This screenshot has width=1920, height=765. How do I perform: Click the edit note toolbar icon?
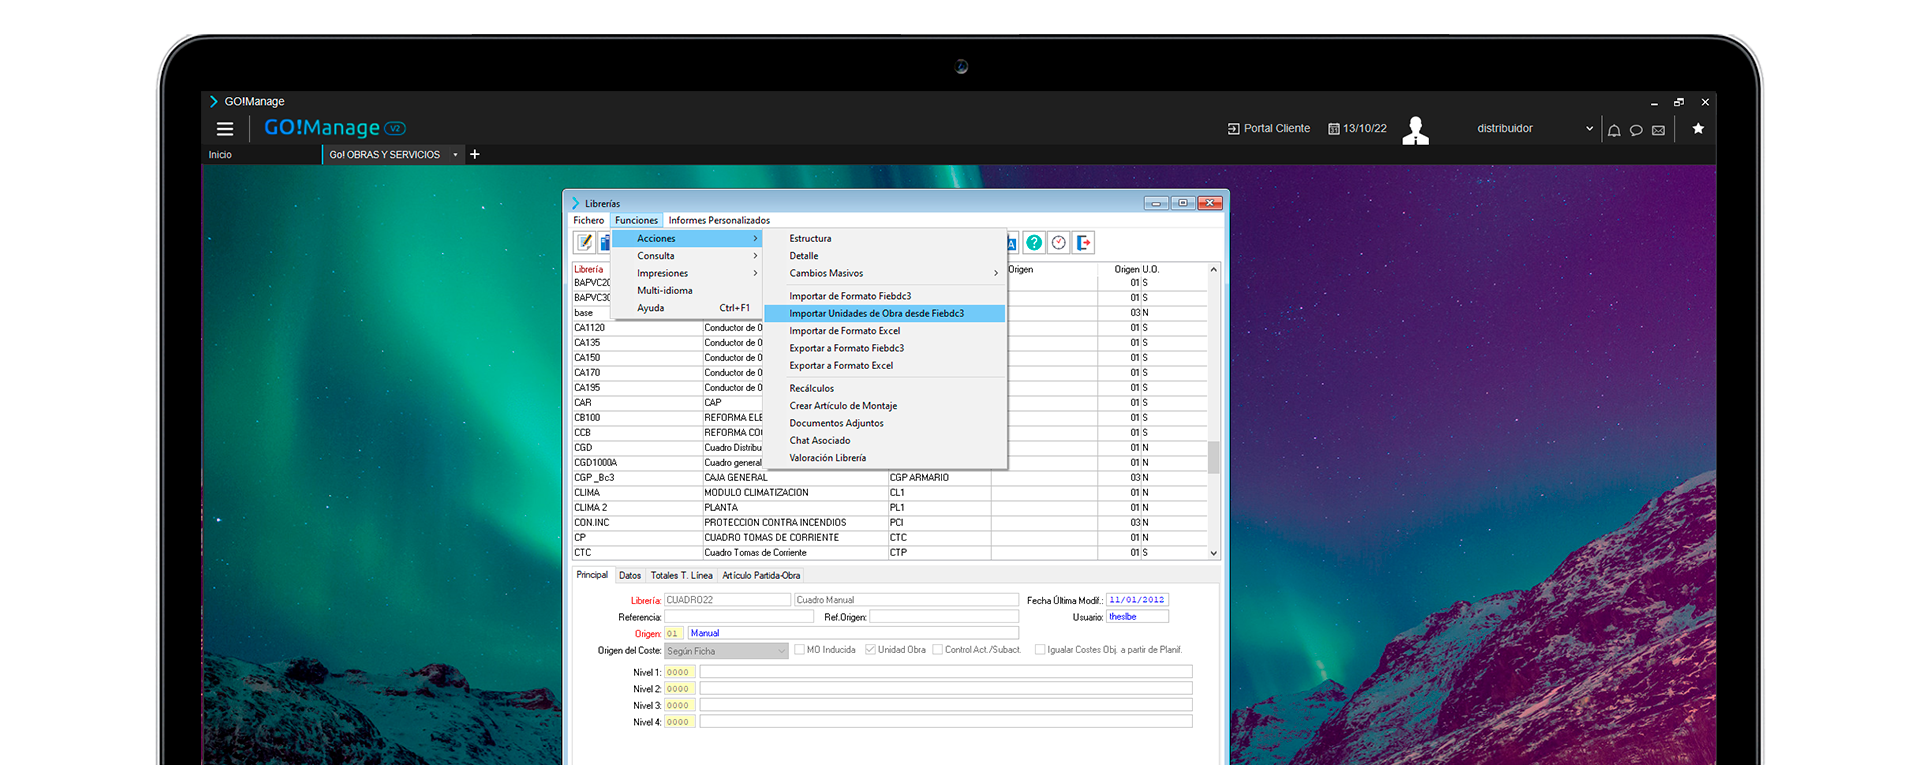584,242
